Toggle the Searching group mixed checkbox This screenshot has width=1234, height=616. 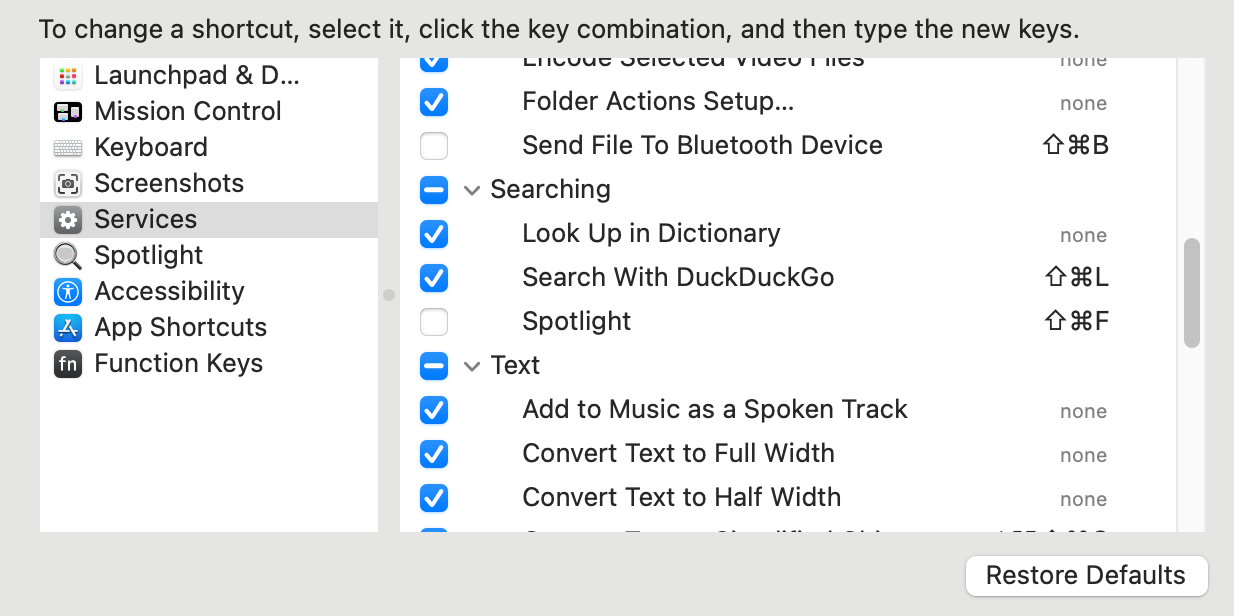[x=434, y=190]
